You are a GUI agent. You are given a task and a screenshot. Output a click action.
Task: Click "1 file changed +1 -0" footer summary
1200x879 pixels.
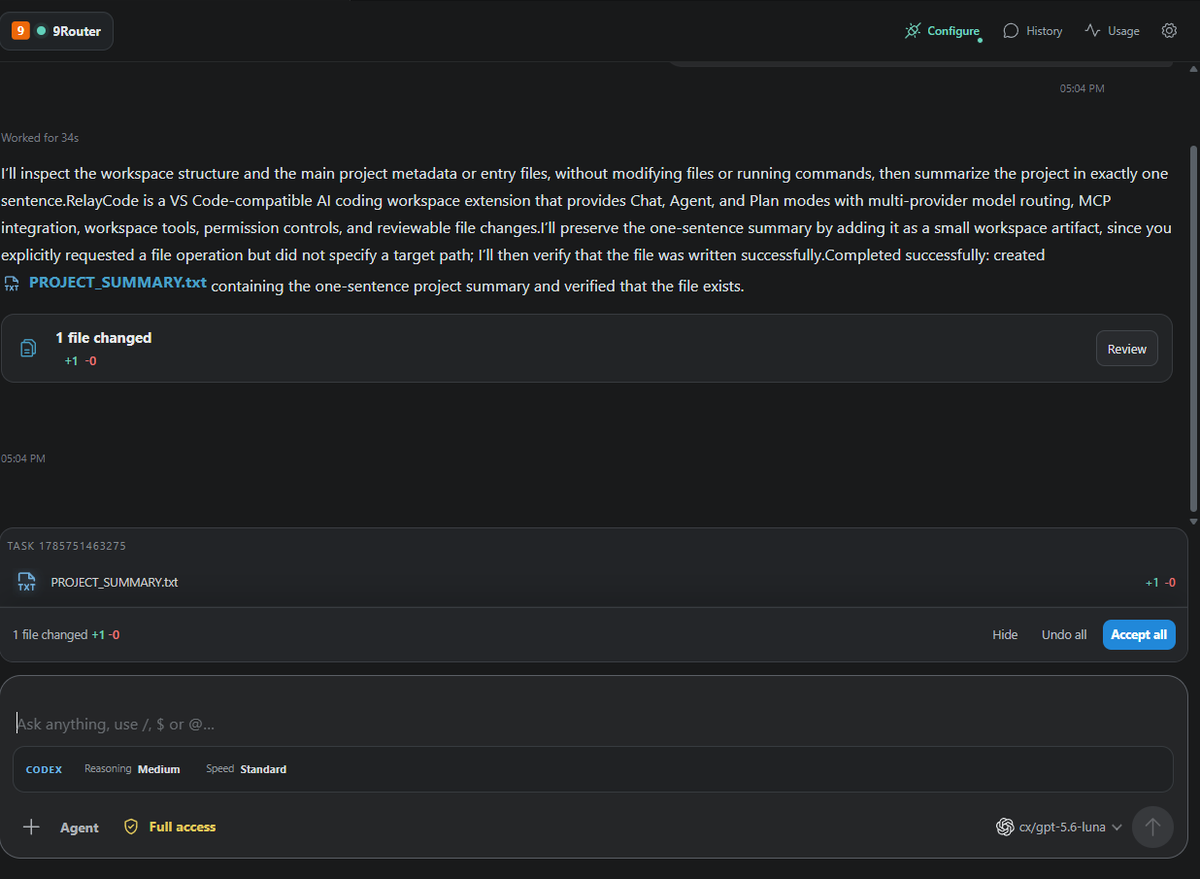click(x=66, y=635)
